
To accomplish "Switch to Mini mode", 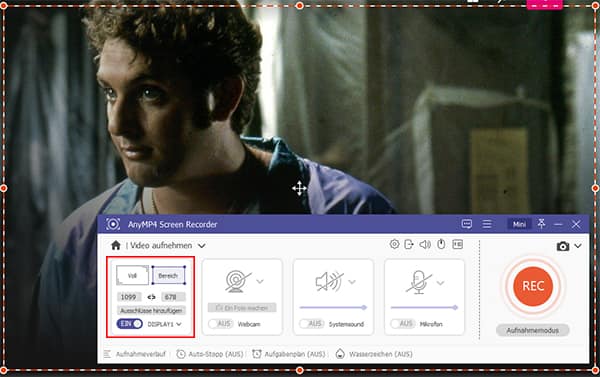I will tap(519, 224).
